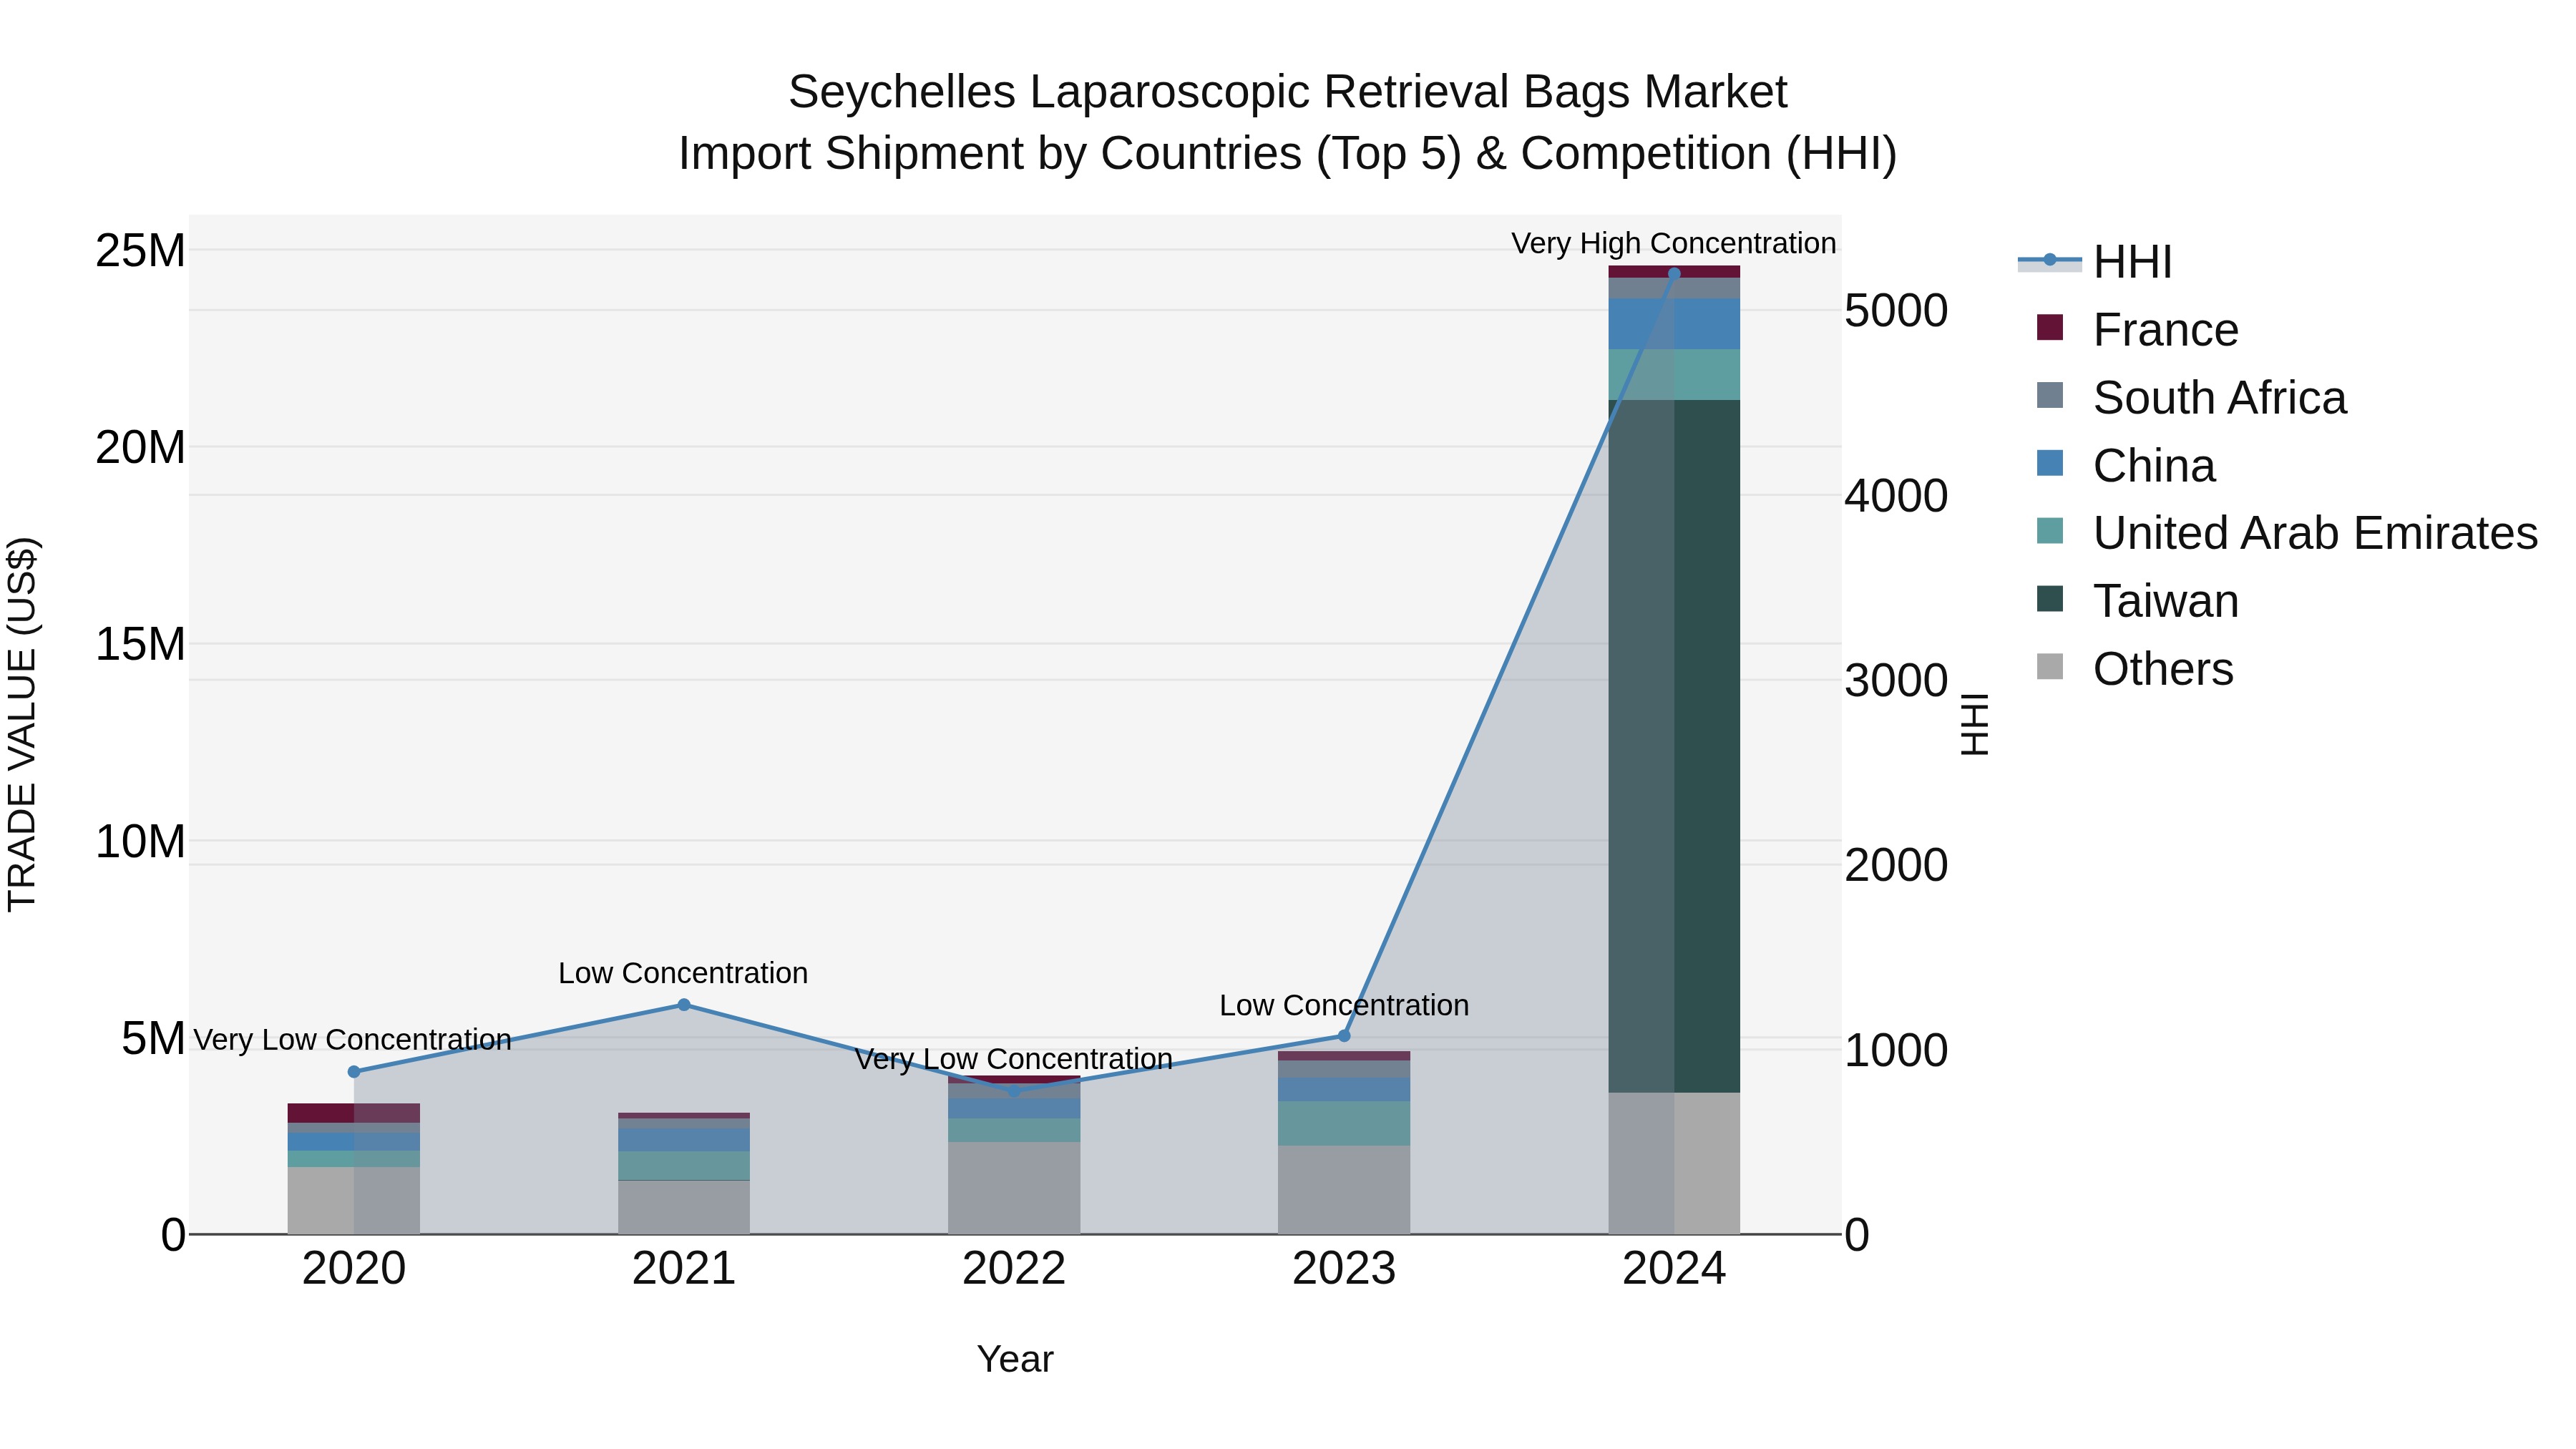Click the 5000 right axis tick label
The image size is (2576, 1449).
(x=1897, y=311)
